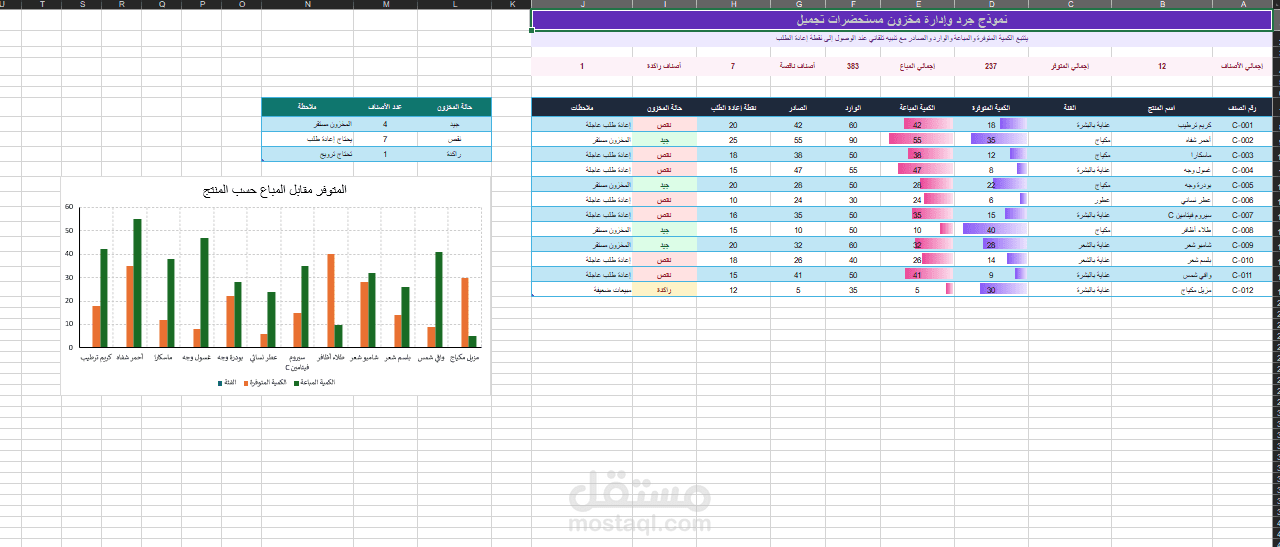
Task: Click the total sold value 383
Action: coord(853,66)
